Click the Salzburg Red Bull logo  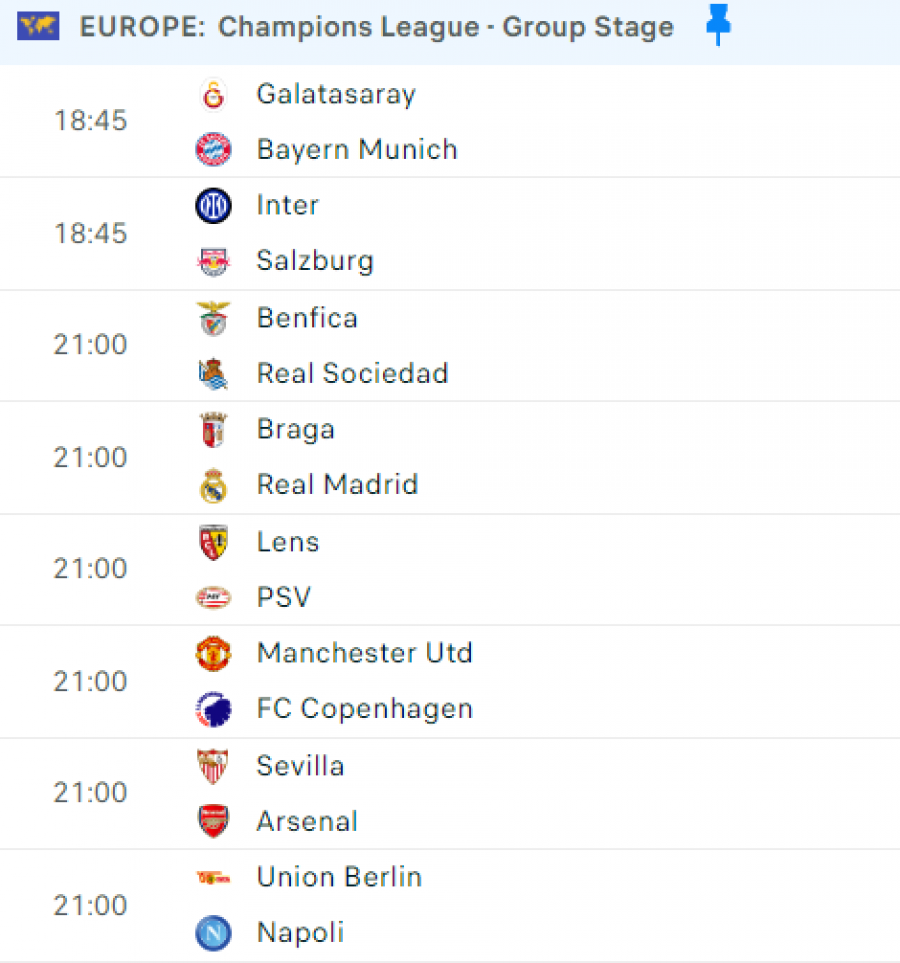point(213,262)
